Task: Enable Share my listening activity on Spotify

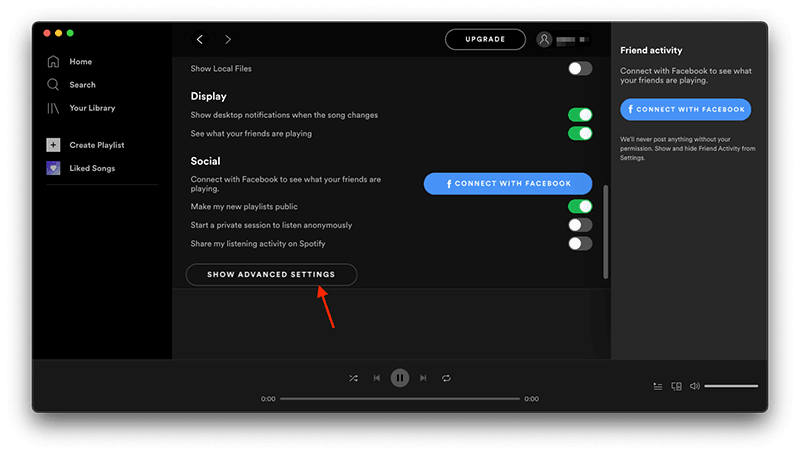Action: pyautogui.click(x=580, y=244)
